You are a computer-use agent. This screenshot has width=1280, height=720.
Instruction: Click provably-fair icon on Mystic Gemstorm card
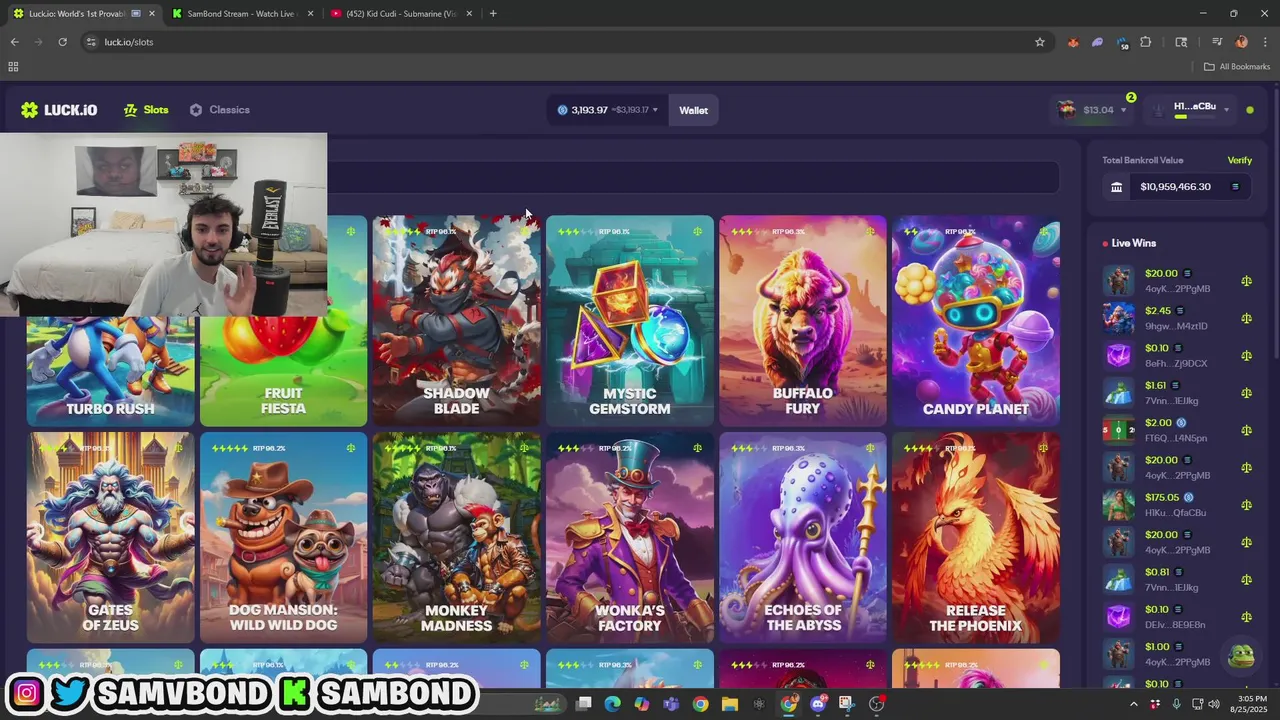click(697, 232)
